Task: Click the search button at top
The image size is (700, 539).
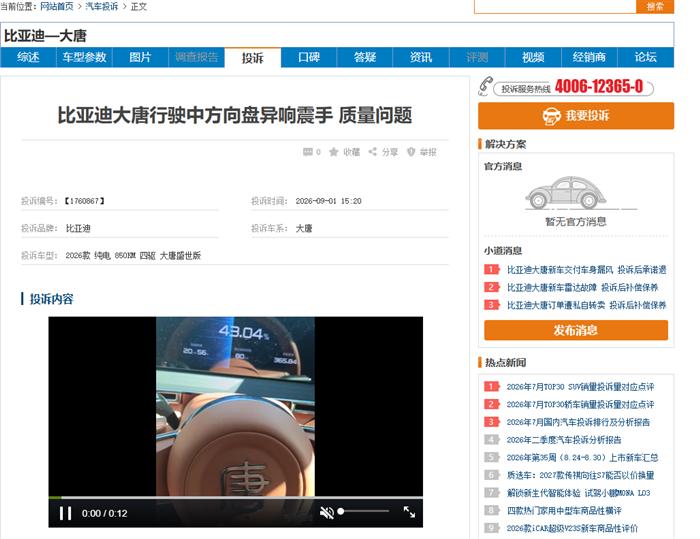Action: [x=655, y=6]
